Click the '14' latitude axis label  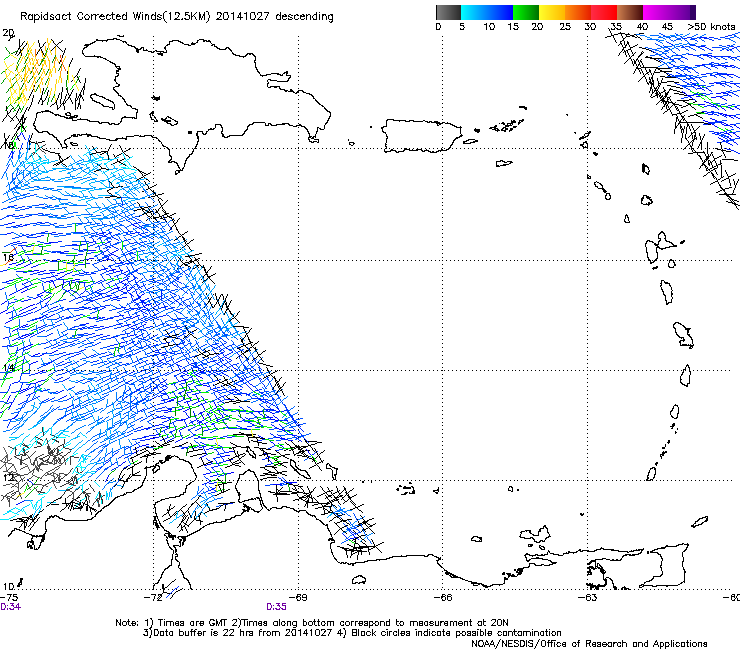[x=8, y=367]
